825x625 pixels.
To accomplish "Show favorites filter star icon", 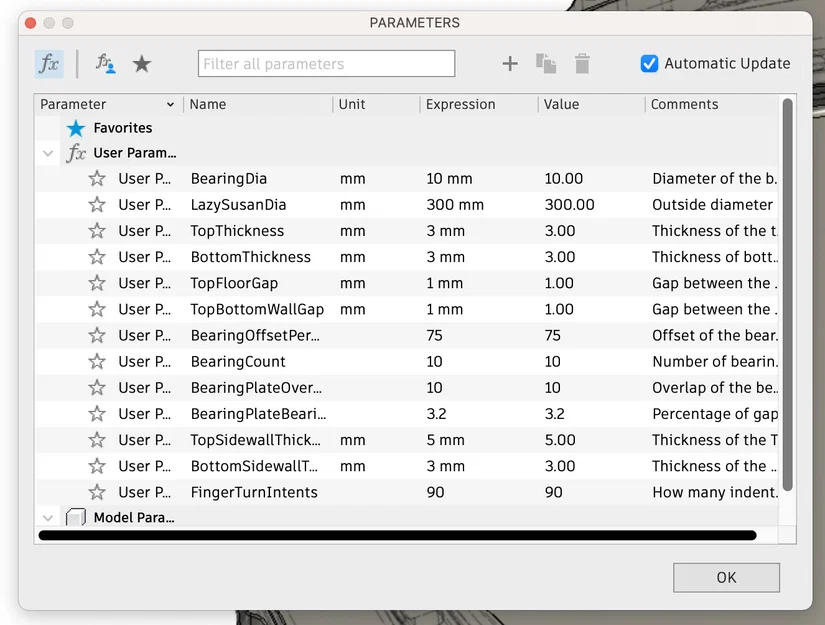I will point(142,64).
